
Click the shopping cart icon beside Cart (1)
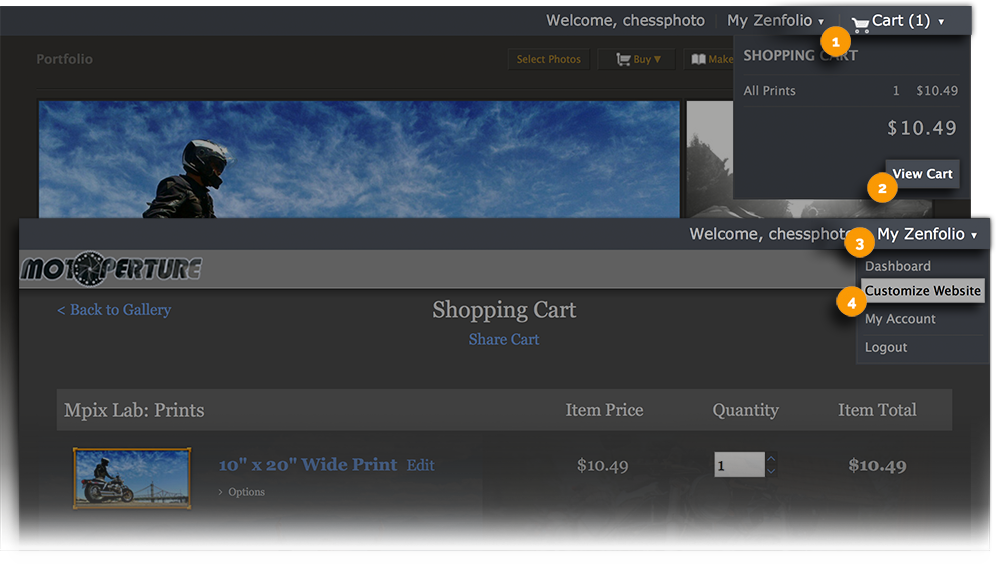point(860,24)
